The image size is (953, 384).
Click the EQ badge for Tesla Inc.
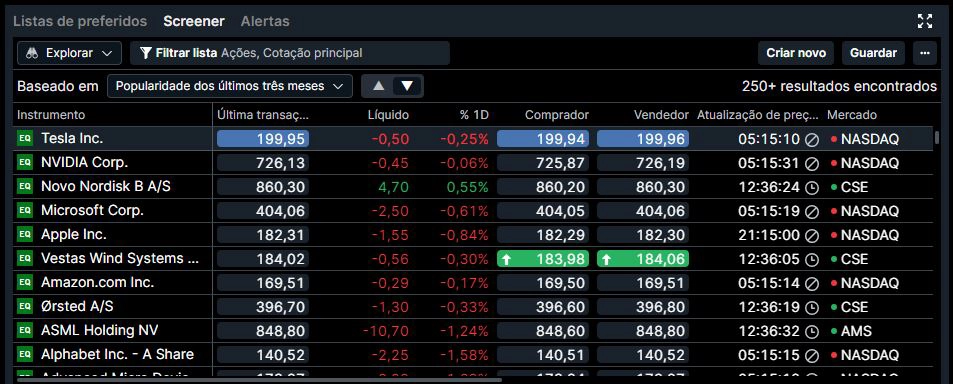(24, 139)
